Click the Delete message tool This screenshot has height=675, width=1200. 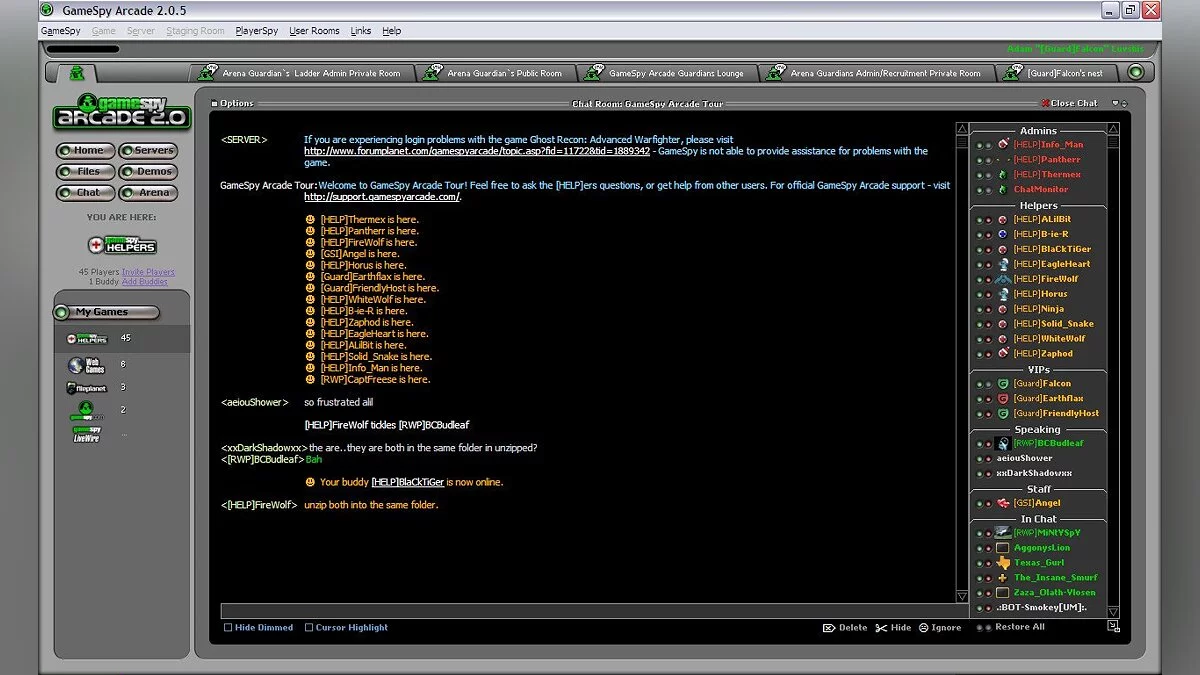pos(845,628)
